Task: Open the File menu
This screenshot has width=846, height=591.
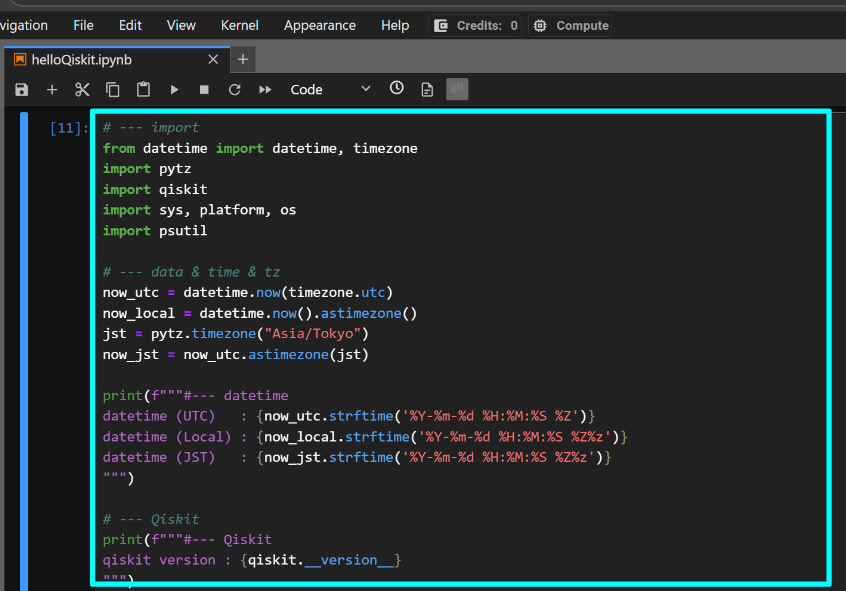Action: click(x=84, y=25)
